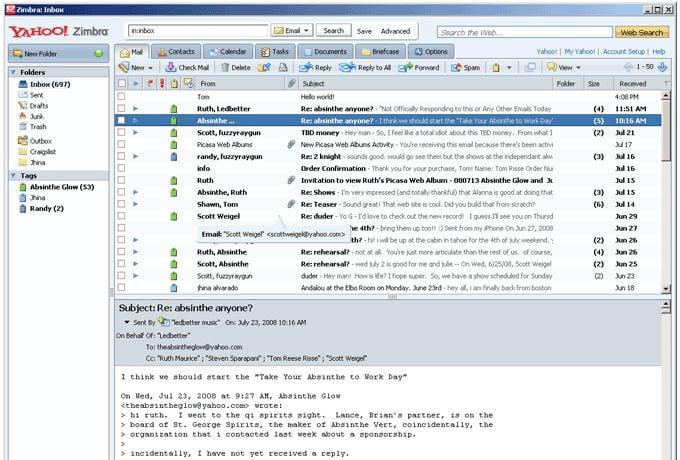Tick the checkbox for the Re: Teaser message
The image size is (680, 460).
(121, 204)
